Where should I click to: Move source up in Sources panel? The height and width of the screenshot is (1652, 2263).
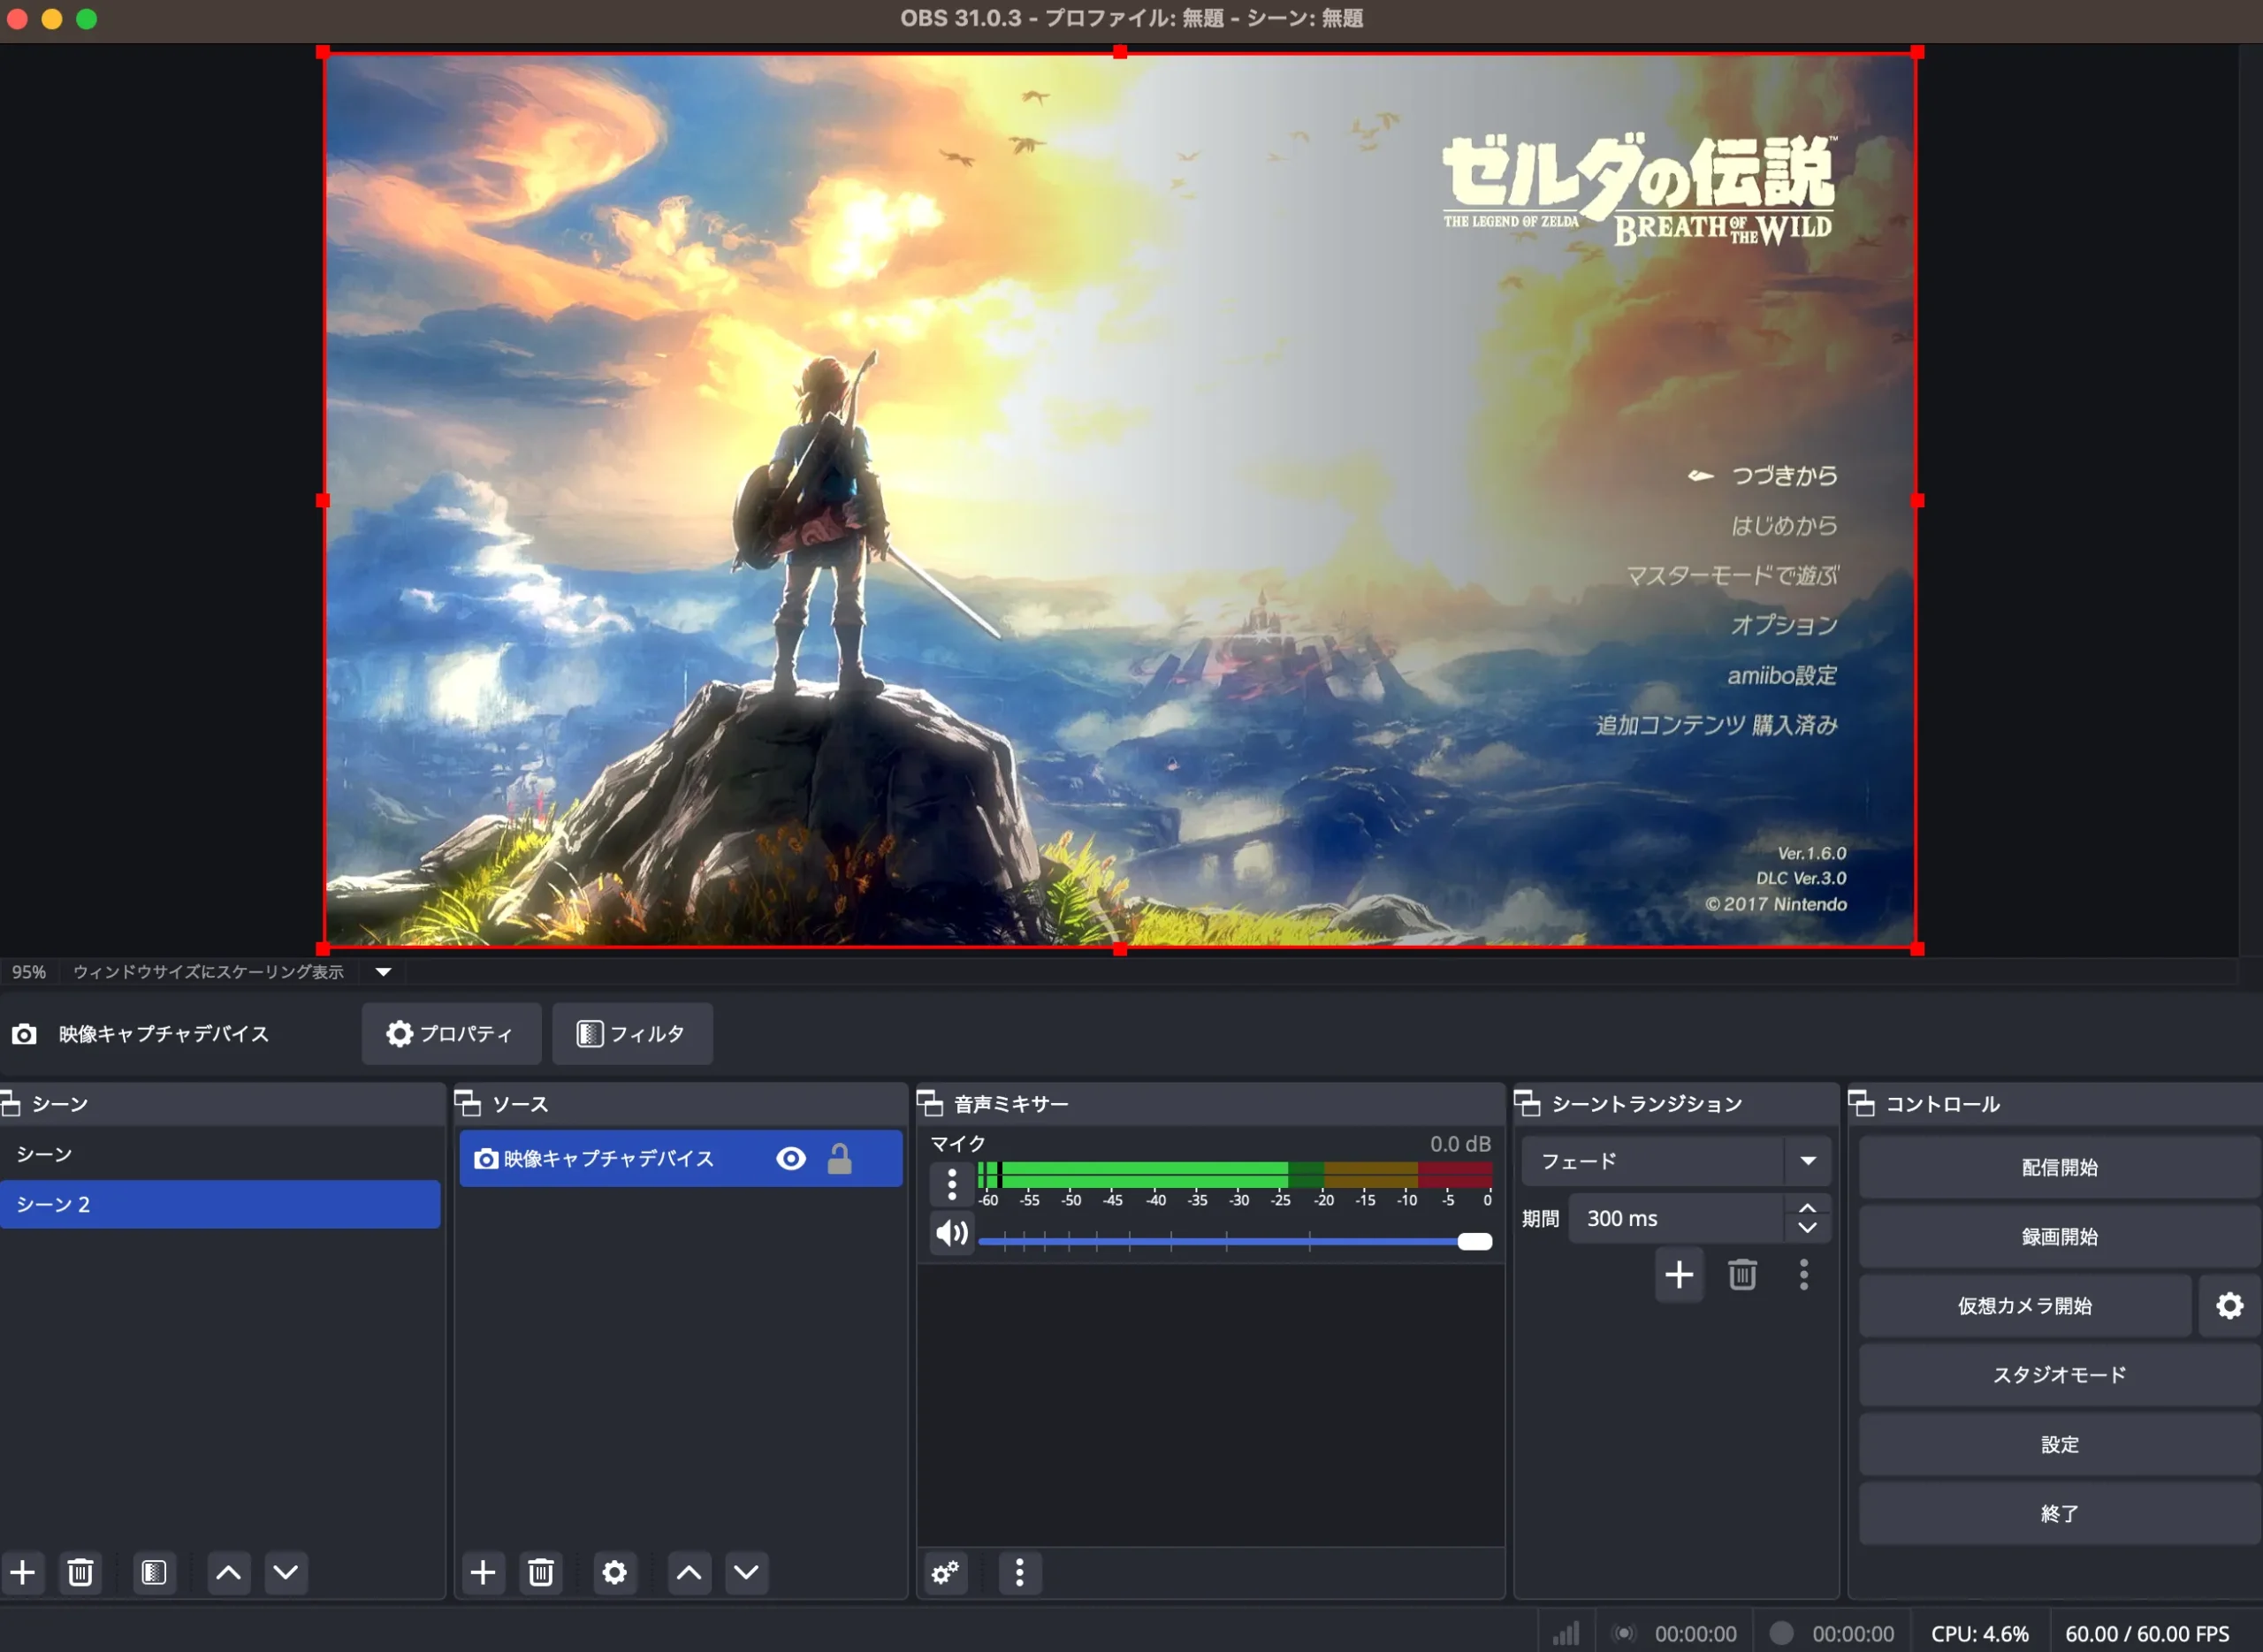(689, 1572)
